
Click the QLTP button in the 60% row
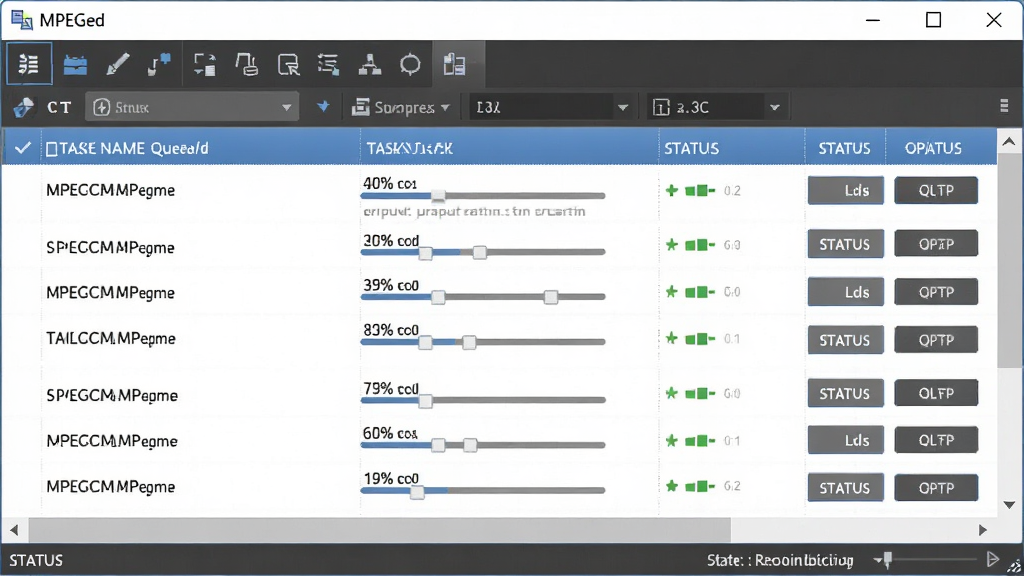tap(936, 440)
